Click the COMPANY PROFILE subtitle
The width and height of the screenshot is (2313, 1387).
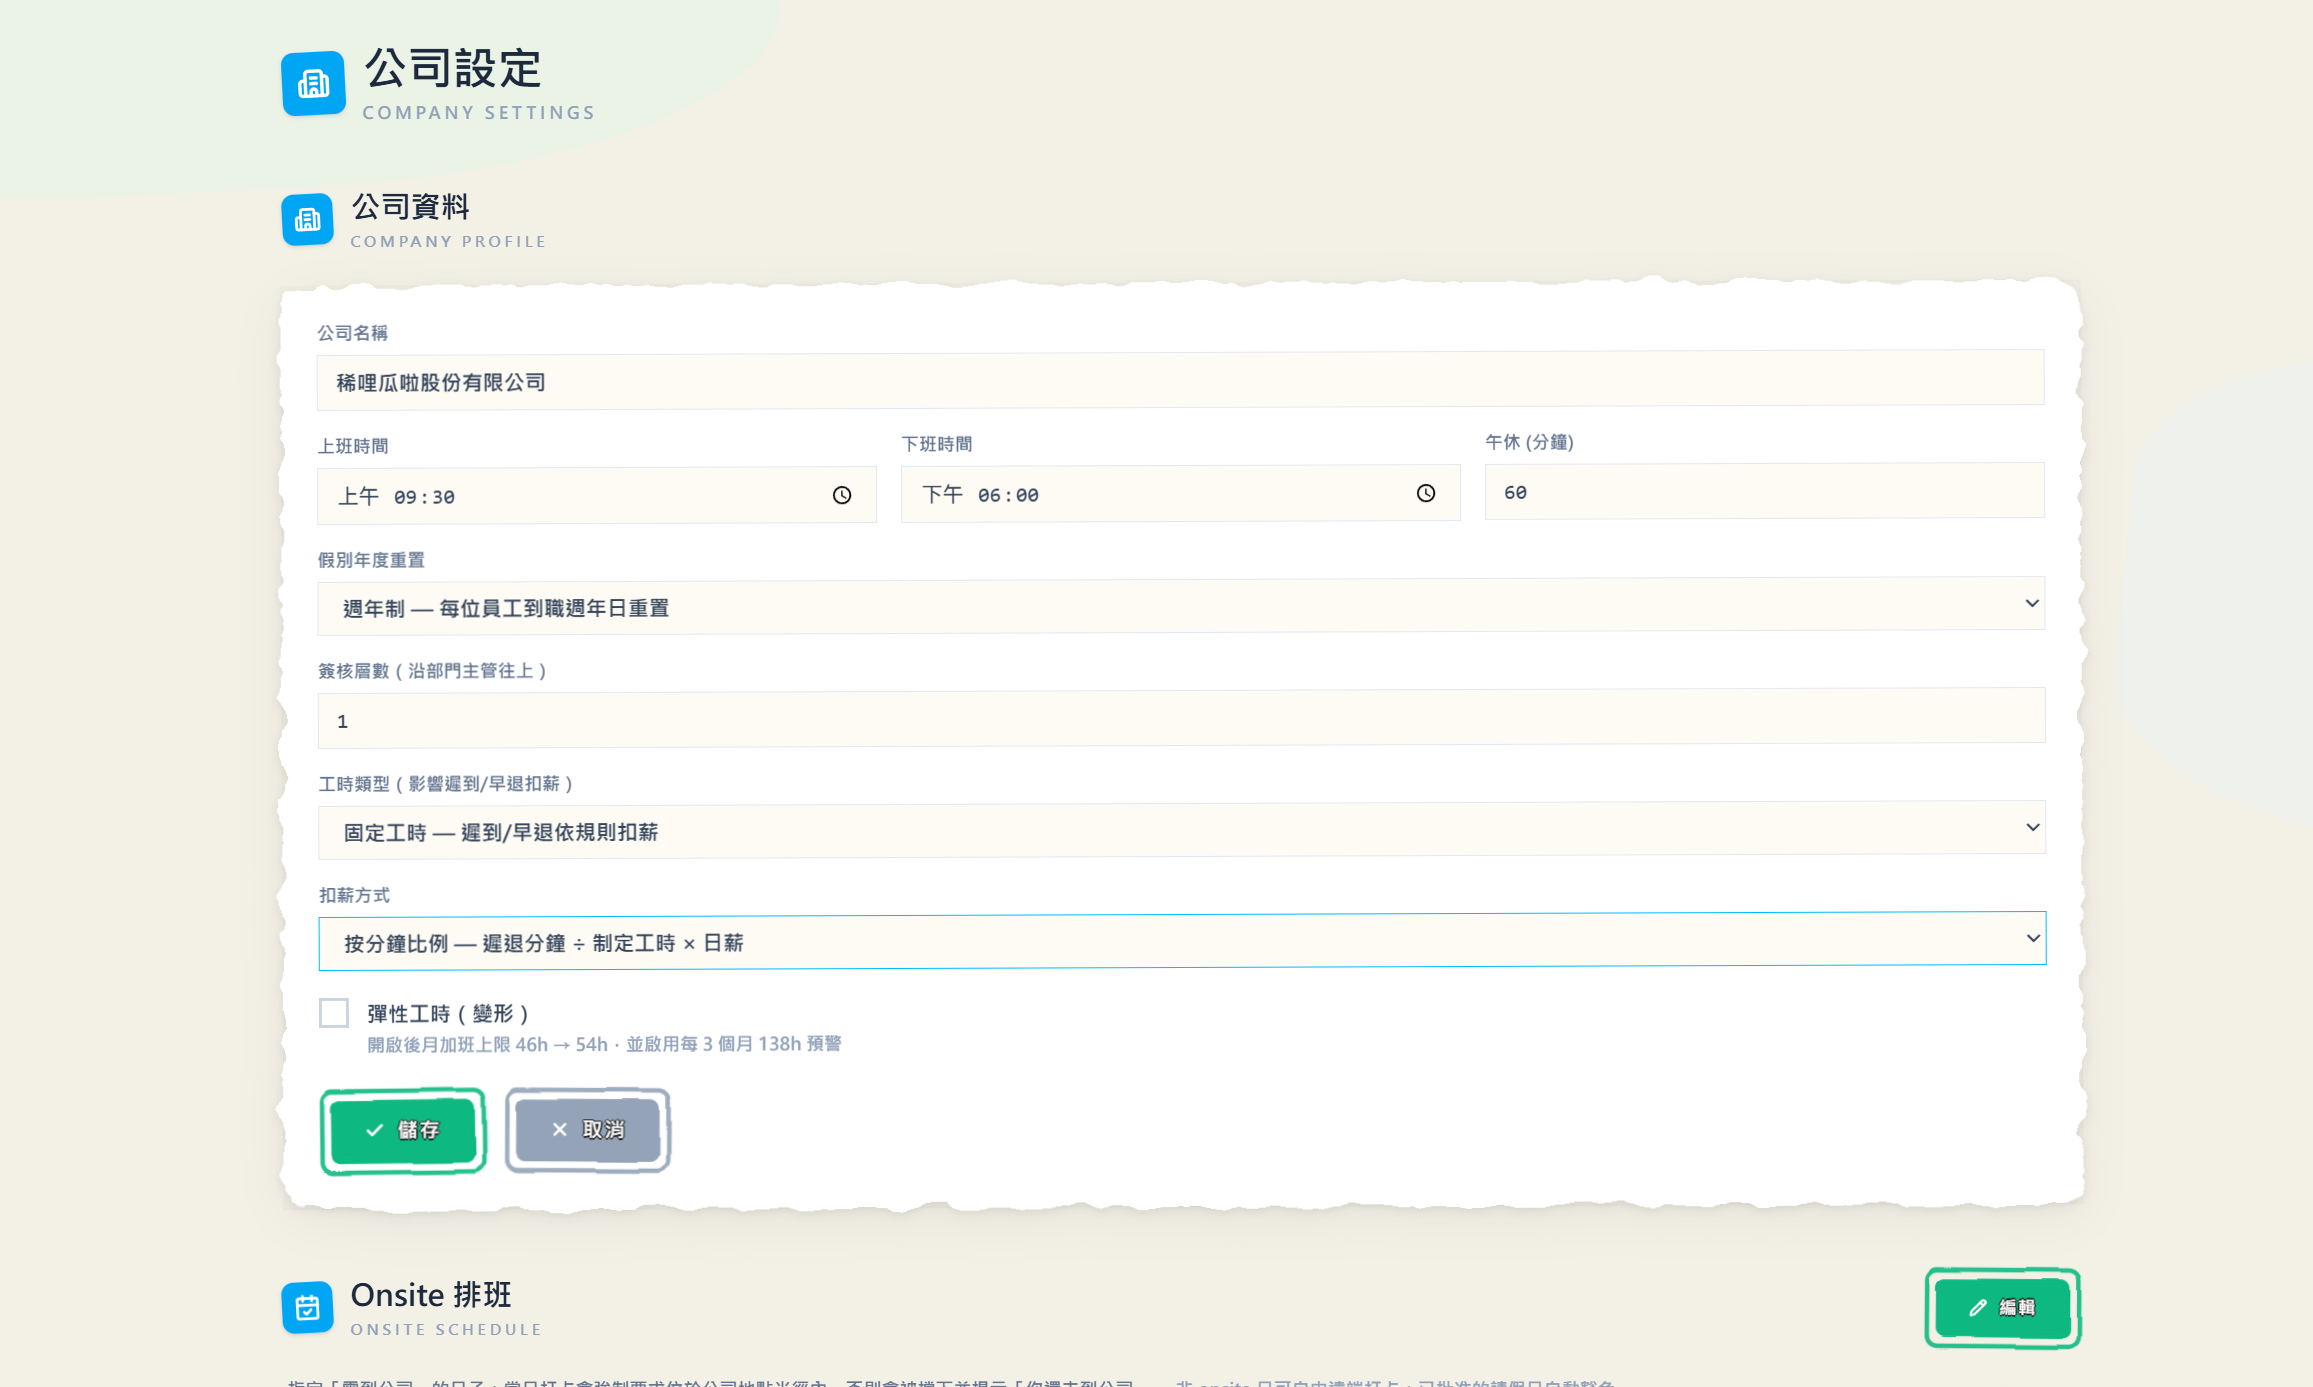point(449,241)
